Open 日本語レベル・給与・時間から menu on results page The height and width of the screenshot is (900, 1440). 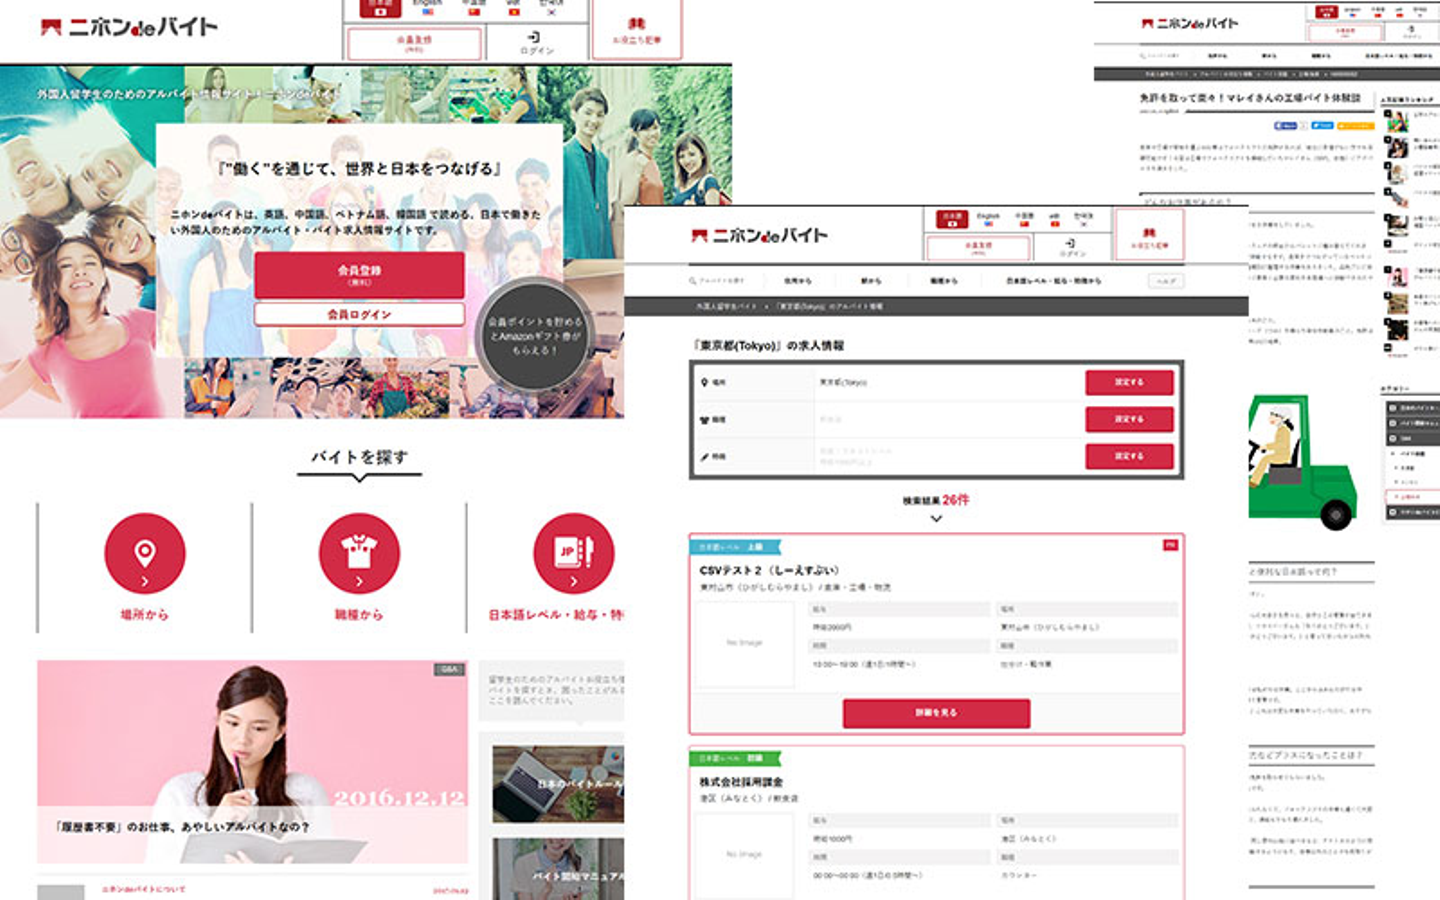click(x=1054, y=281)
